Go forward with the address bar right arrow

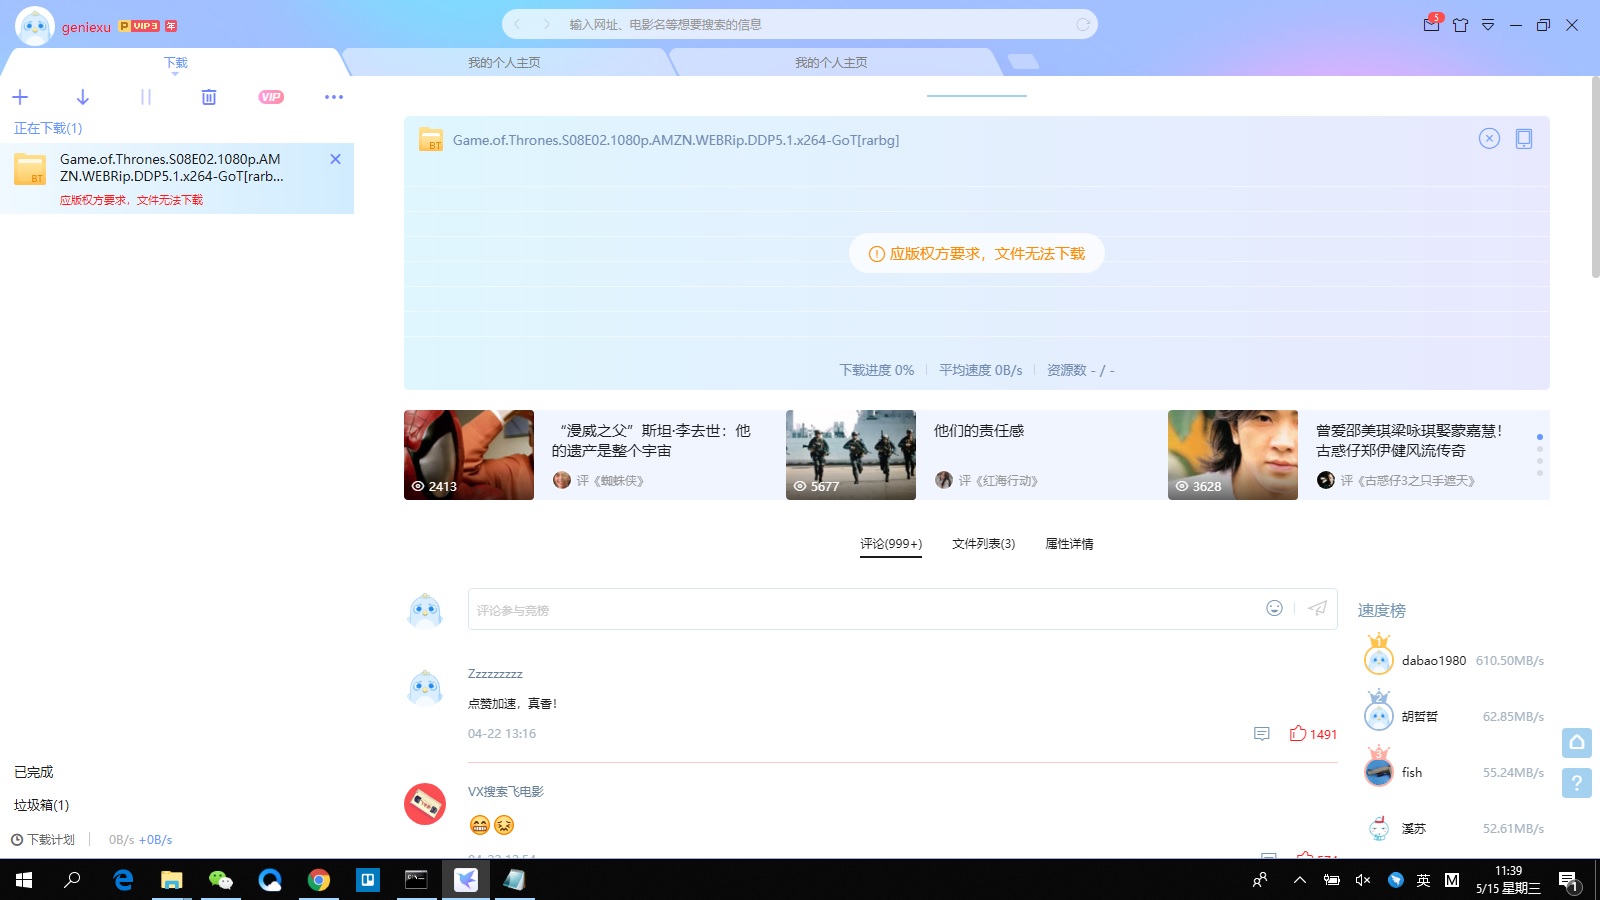(x=546, y=24)
